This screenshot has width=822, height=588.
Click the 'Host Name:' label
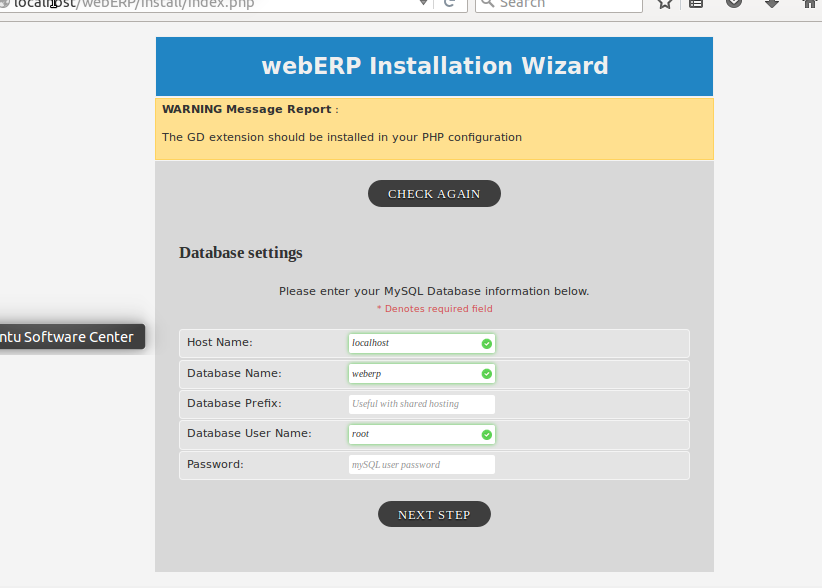click(x=220, y=342)
